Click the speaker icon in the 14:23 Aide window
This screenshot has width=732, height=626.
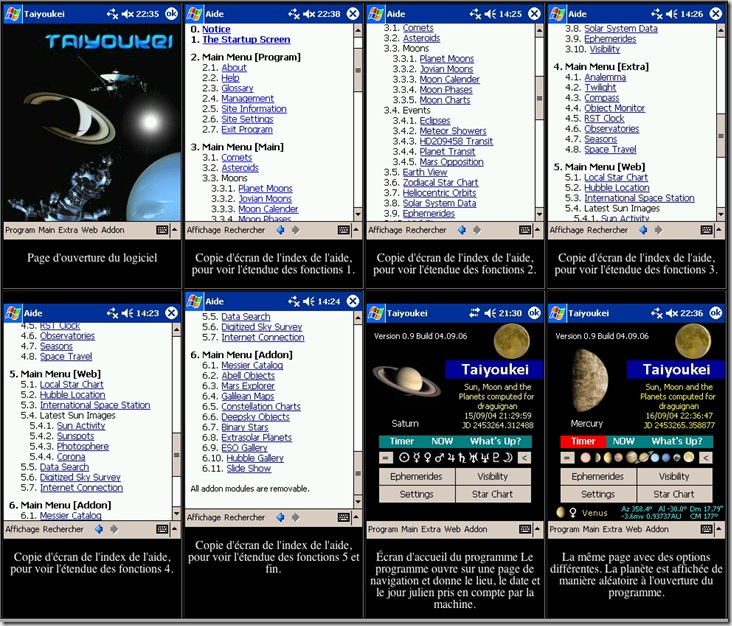coord(127,313)
